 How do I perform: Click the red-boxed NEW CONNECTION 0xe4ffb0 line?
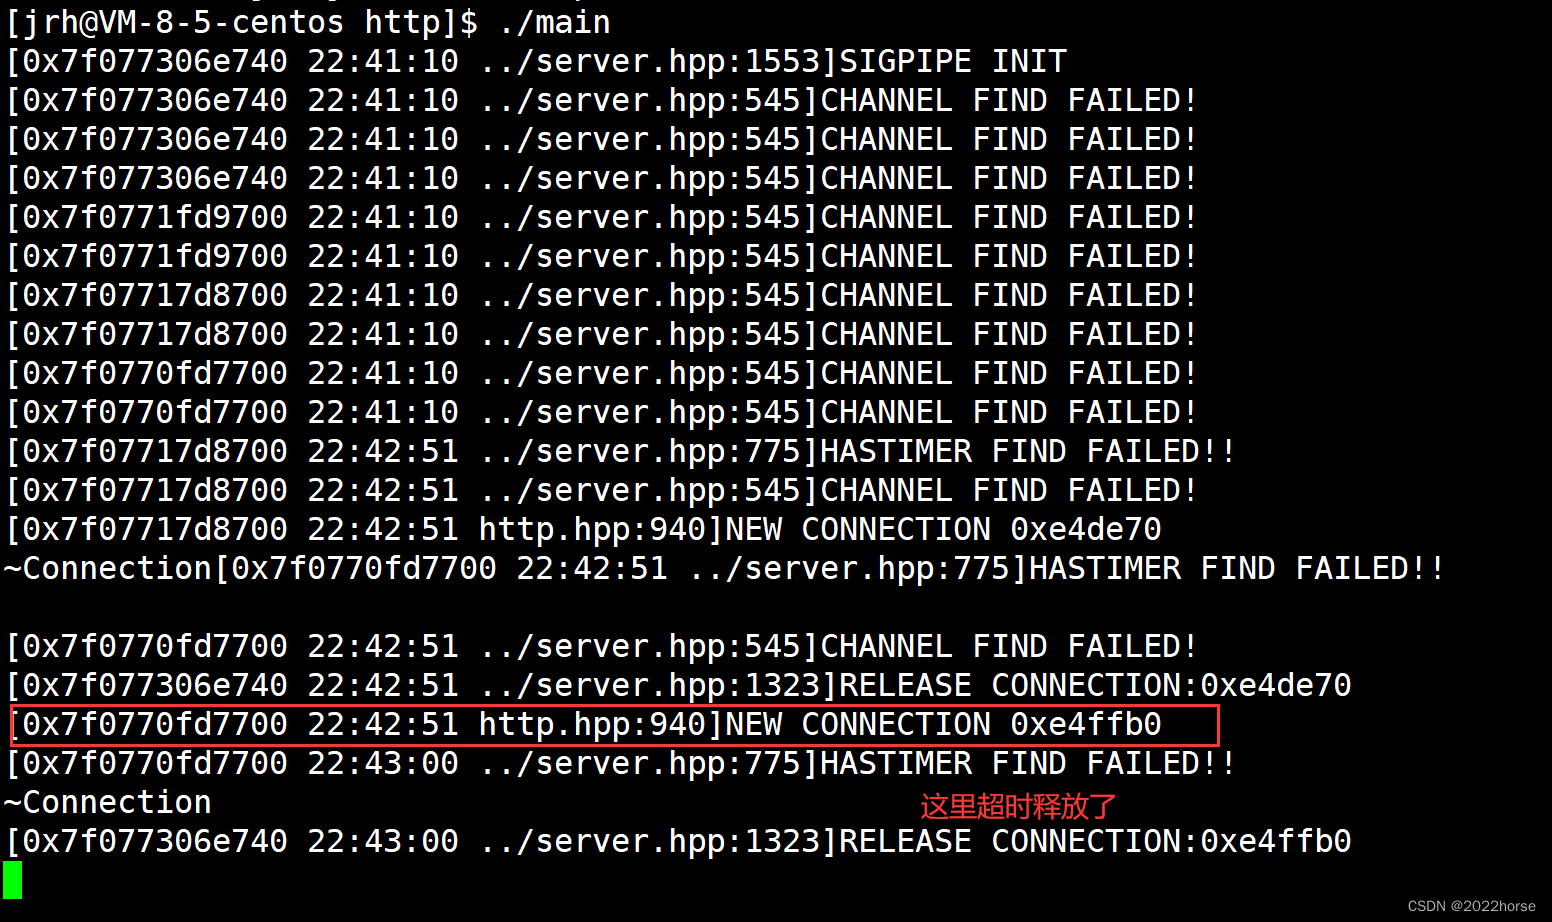(x=613, y=724)
